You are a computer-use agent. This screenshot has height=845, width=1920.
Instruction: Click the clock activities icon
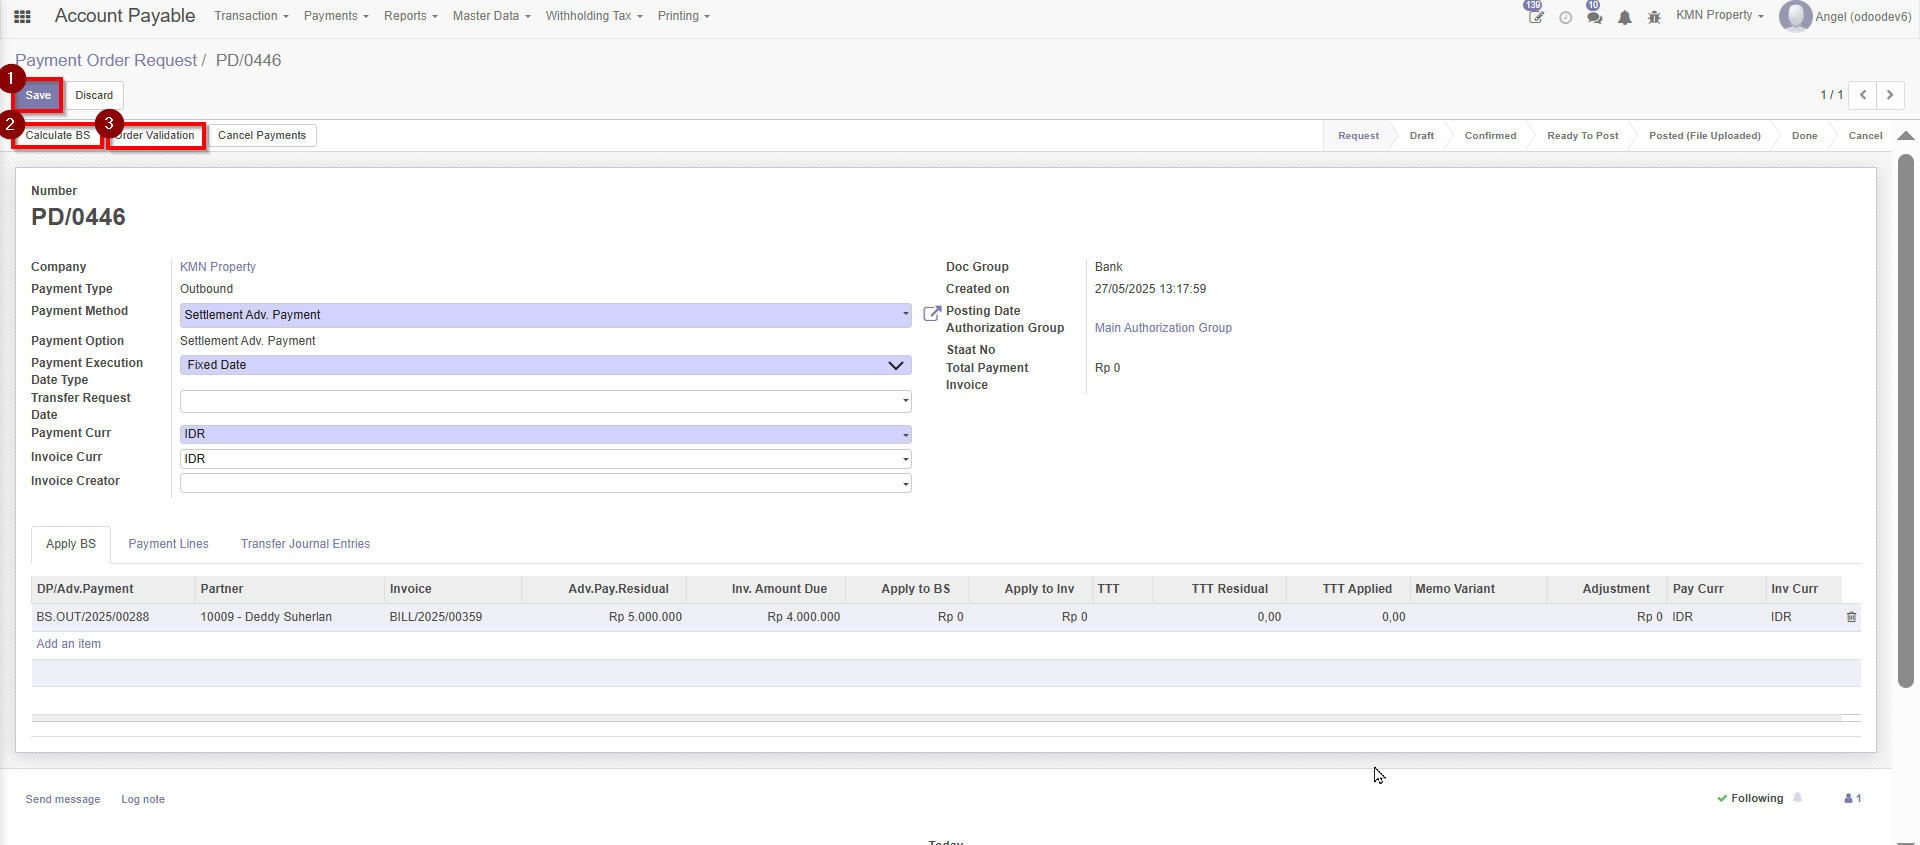point(1565,17)
